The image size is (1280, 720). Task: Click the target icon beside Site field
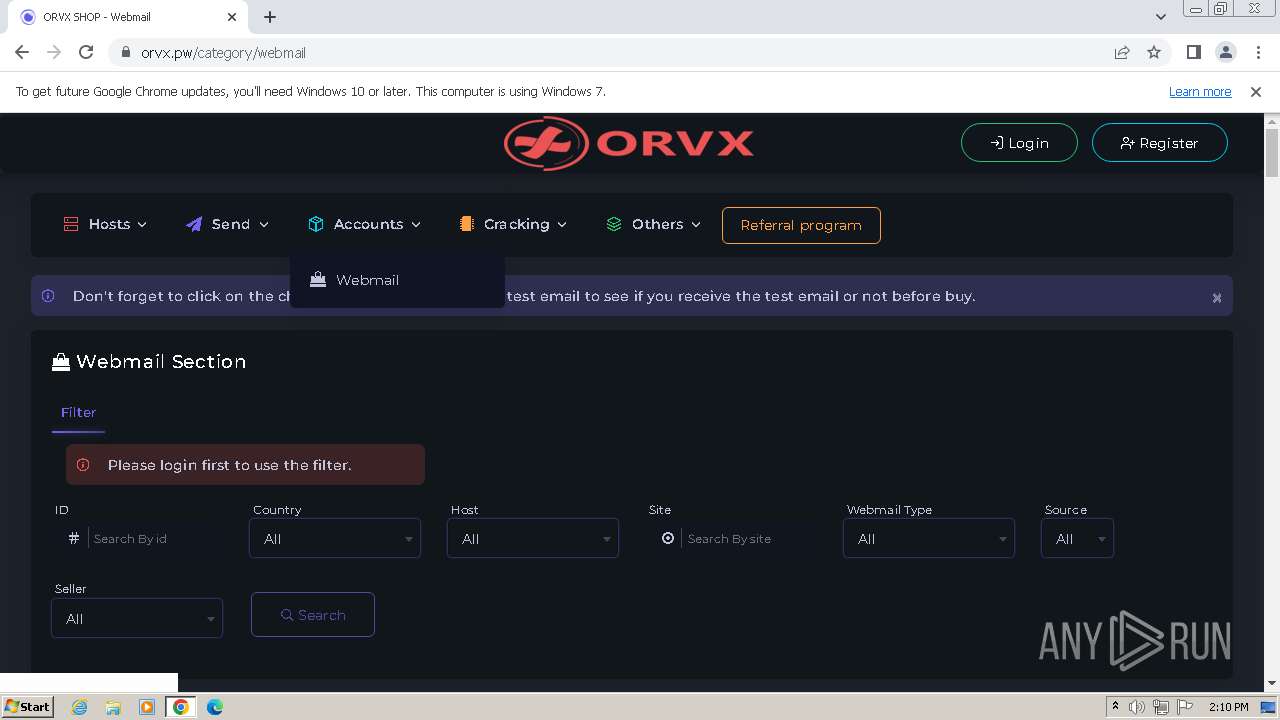pyautogui.click(x=668, y=538)
